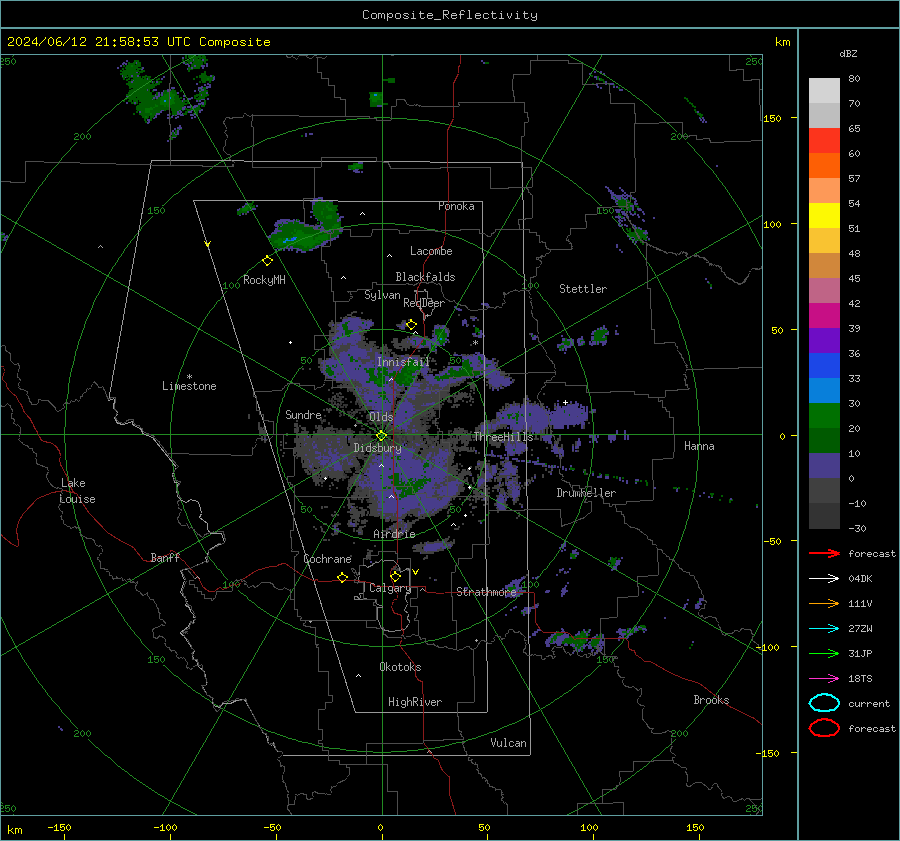Click the ThreeHills city label
This screenshot has width=900, height=841.
click(503, 437)
